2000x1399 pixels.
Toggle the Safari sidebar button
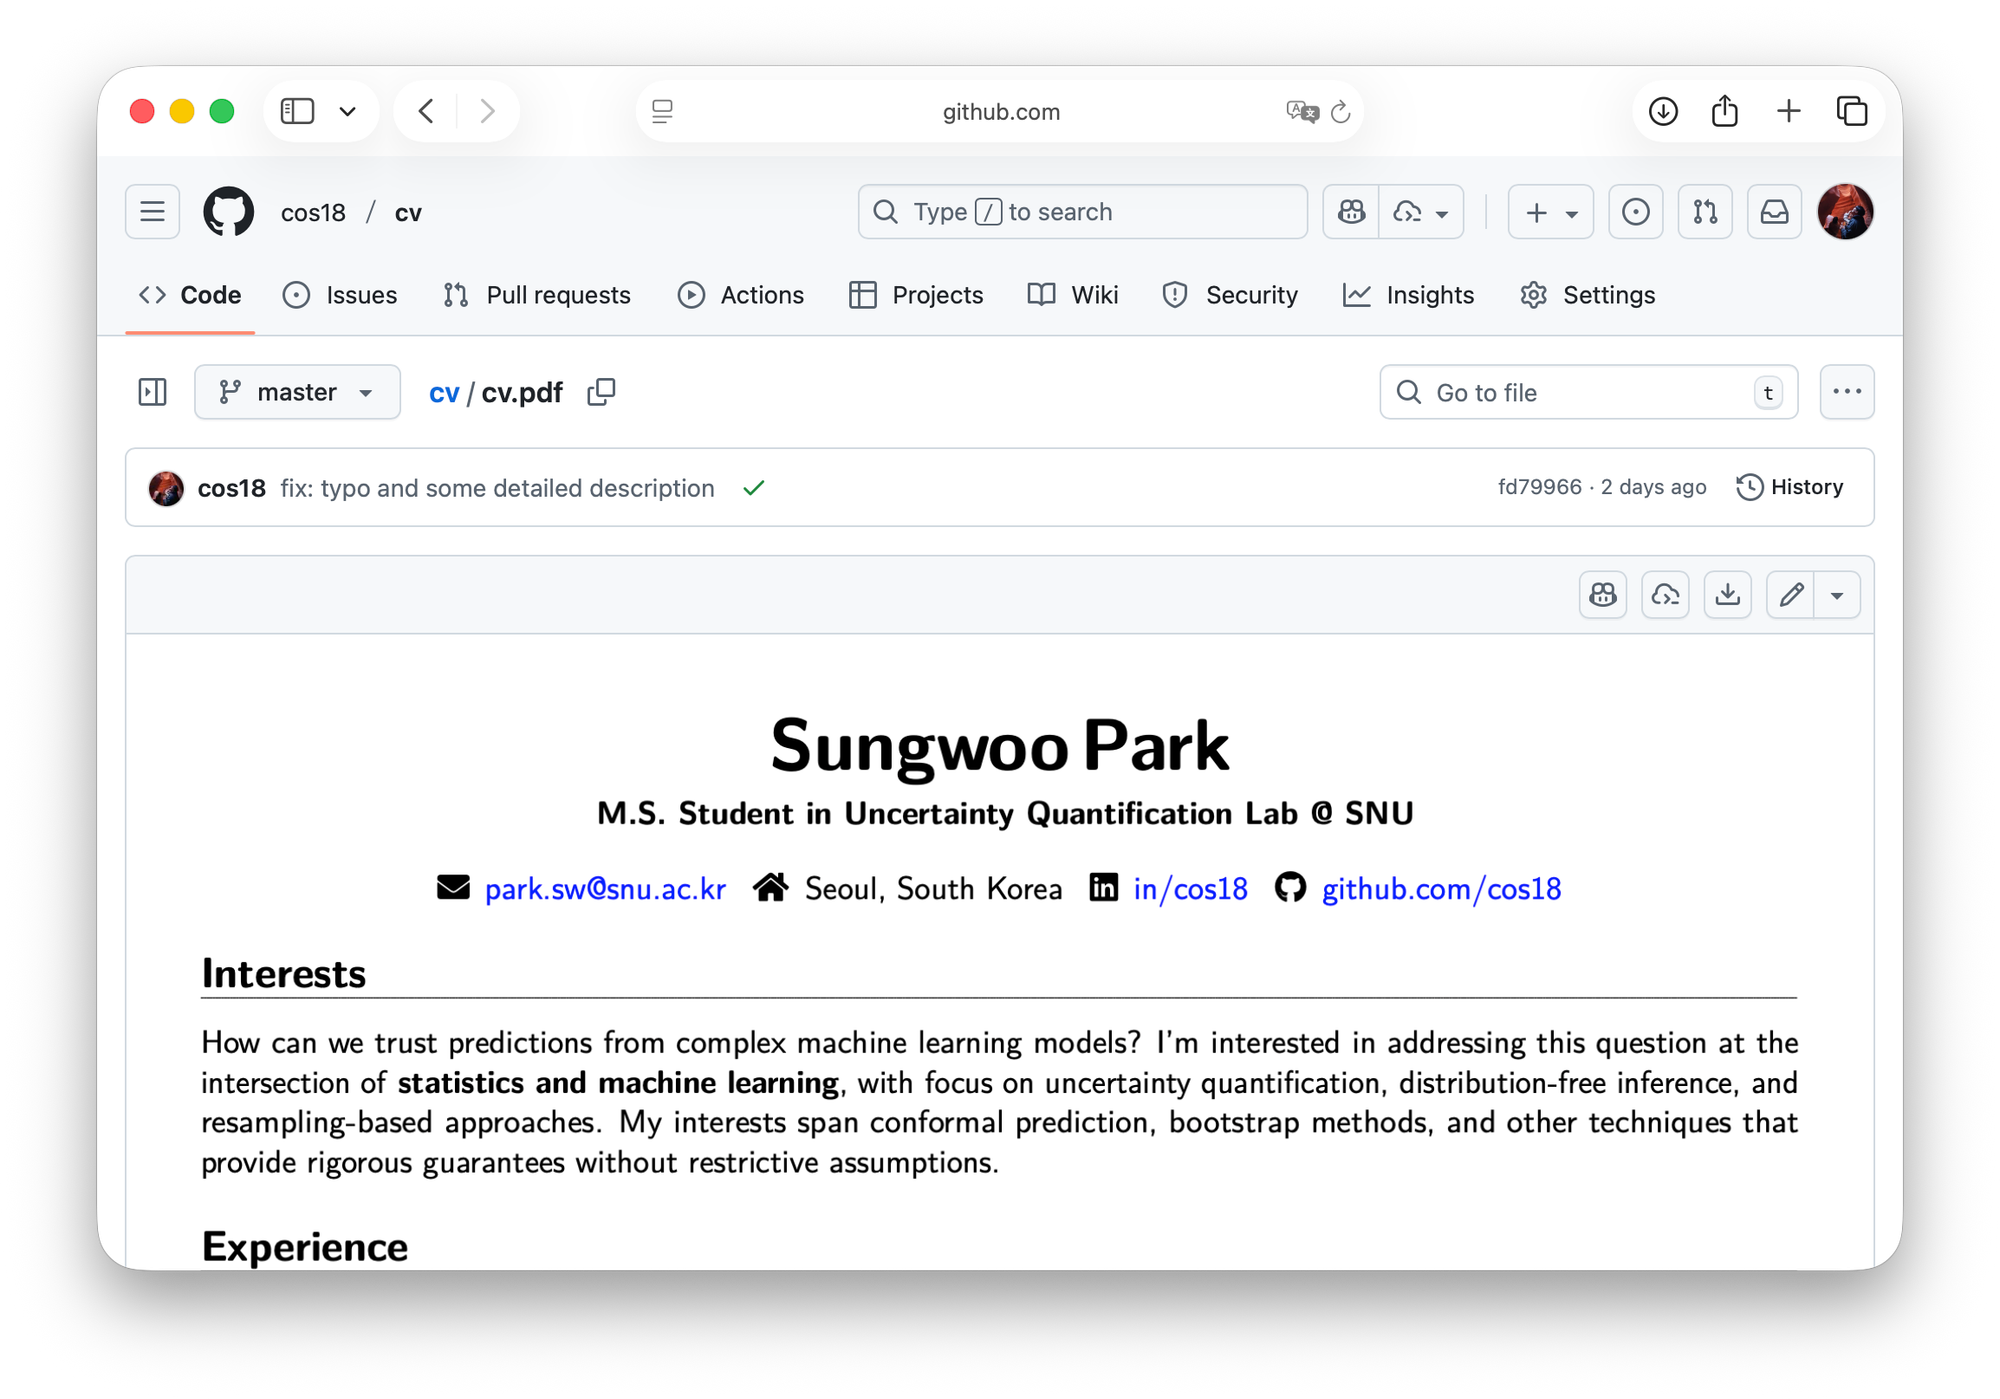pyautogui.click(x=297, y=111)
